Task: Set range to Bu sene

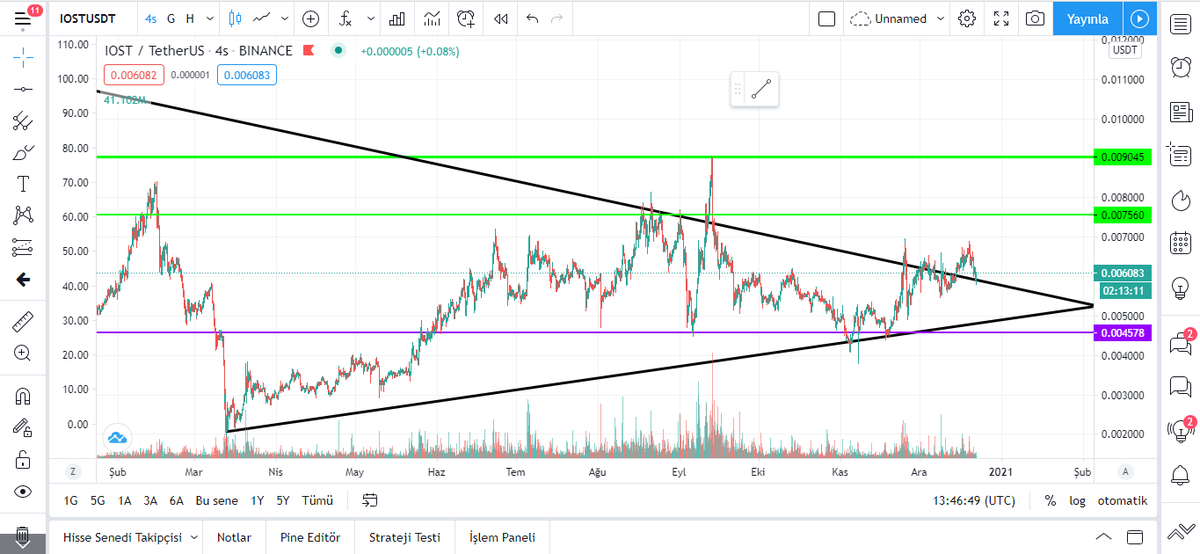Action: coord(217,500)
